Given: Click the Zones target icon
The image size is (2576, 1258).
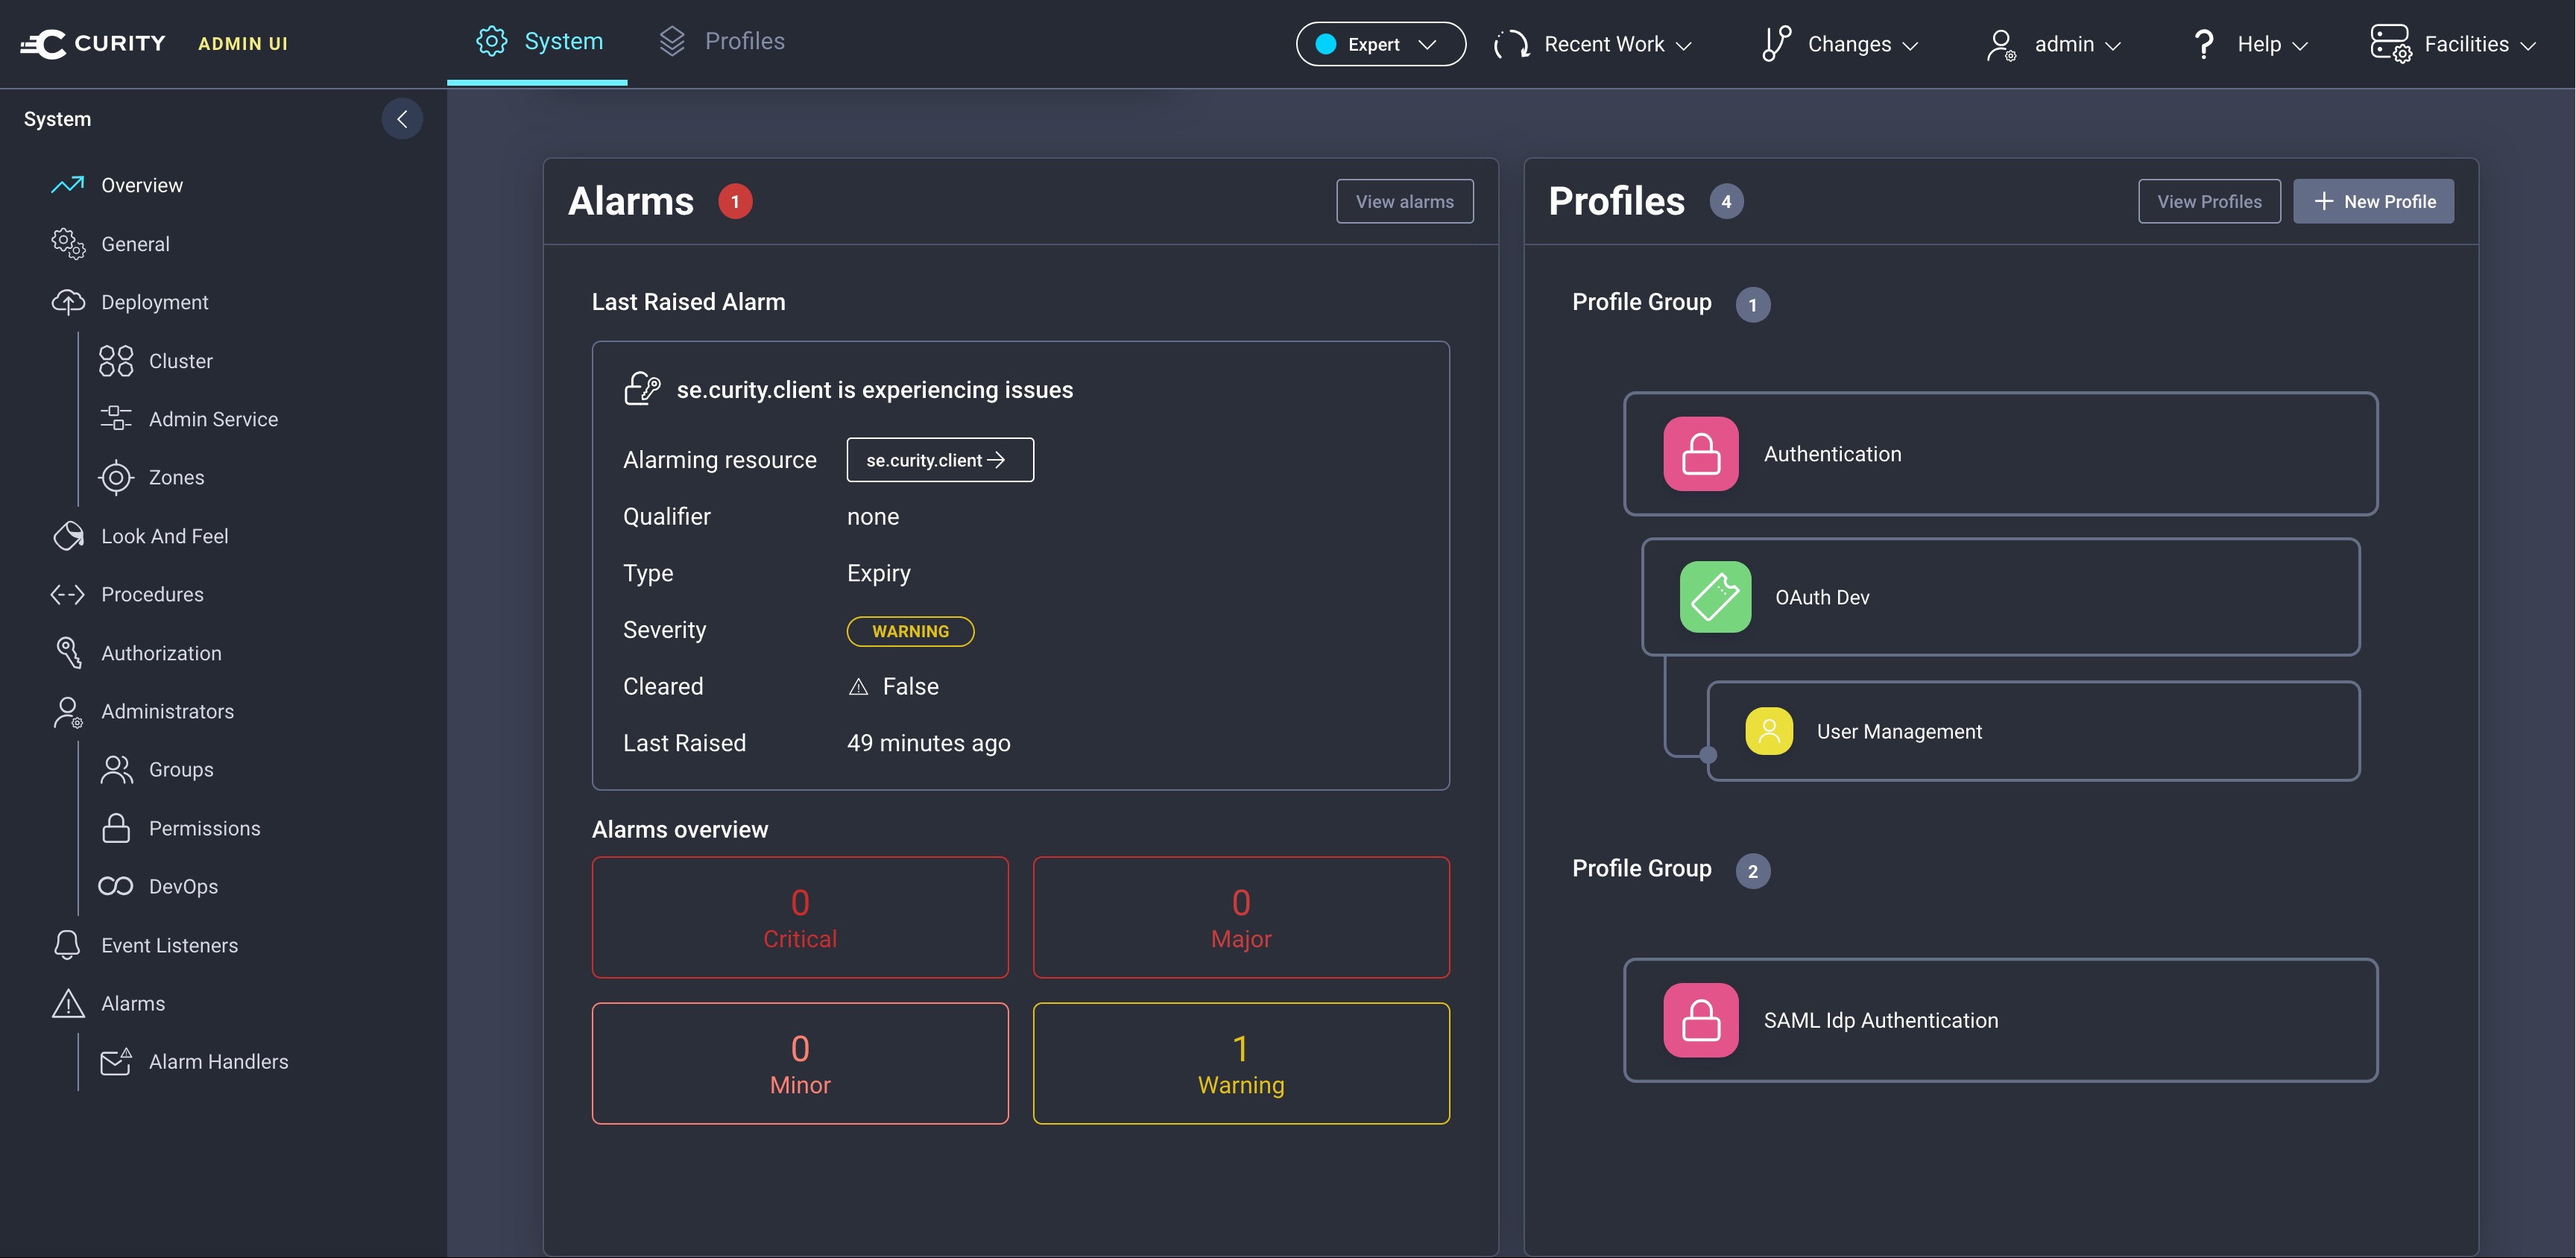Looking at the screenshot, I should click(x=116, y=478).
